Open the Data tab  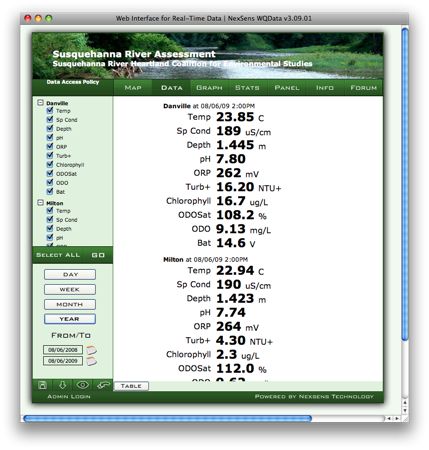click(172, 88)
